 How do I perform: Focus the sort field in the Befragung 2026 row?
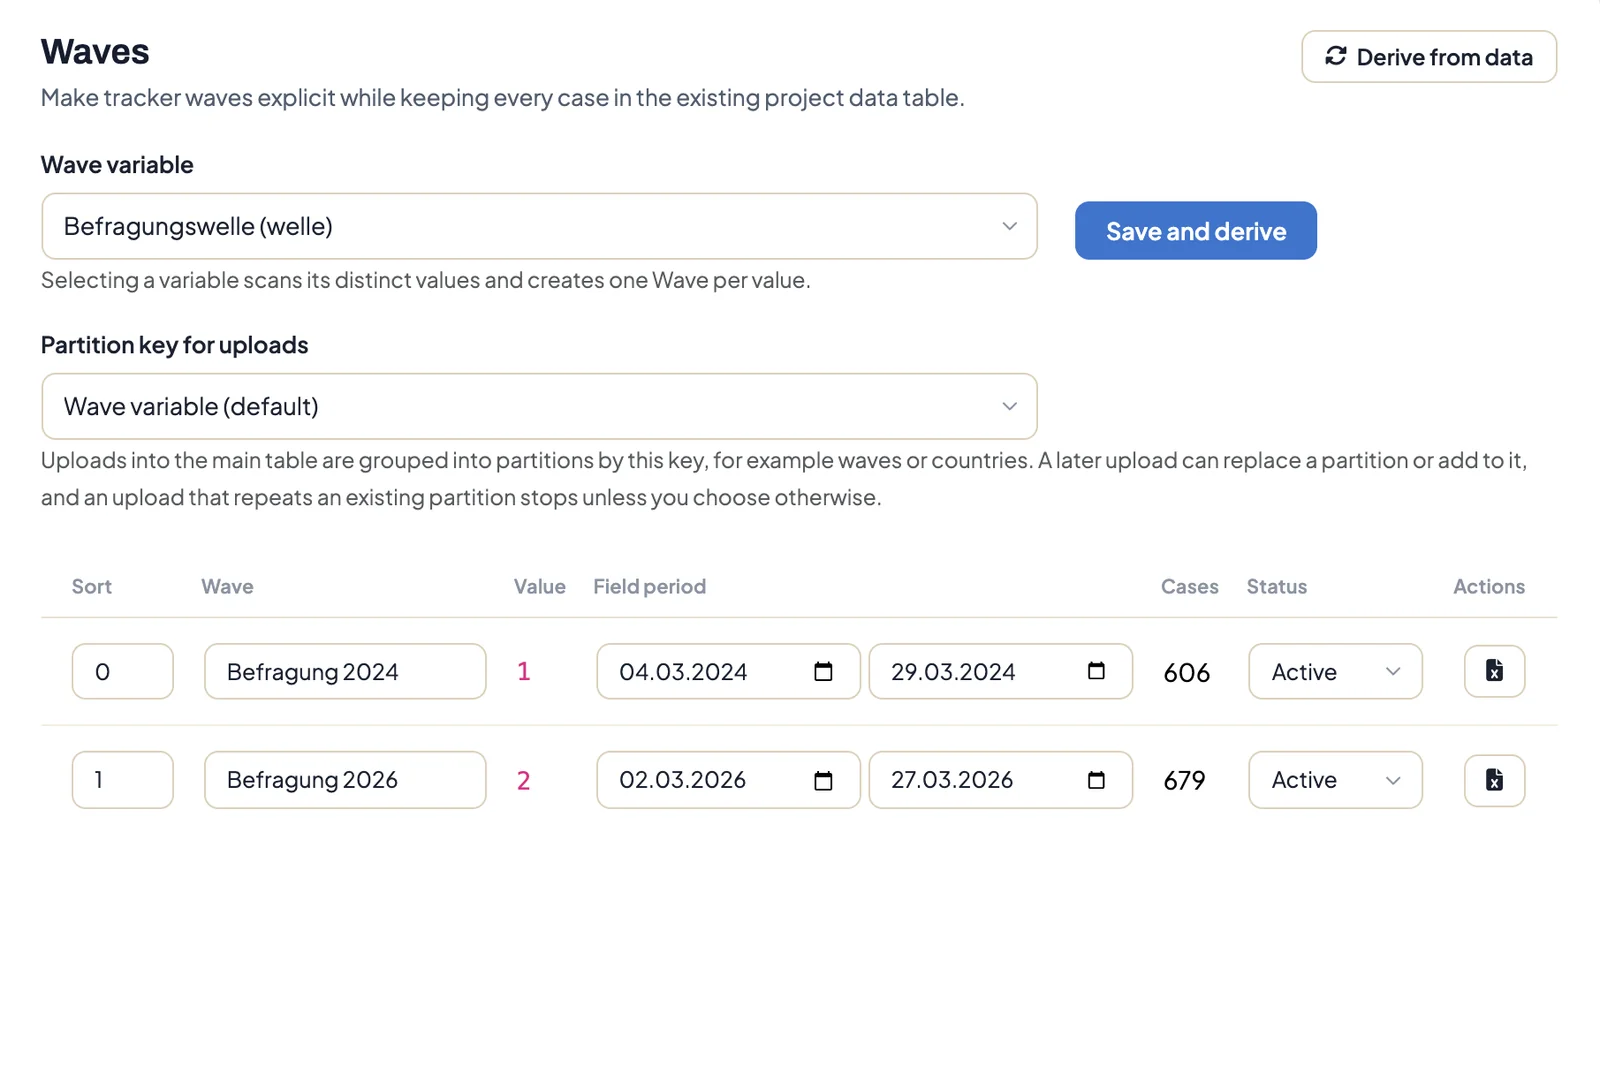click(x=123, y=780)
